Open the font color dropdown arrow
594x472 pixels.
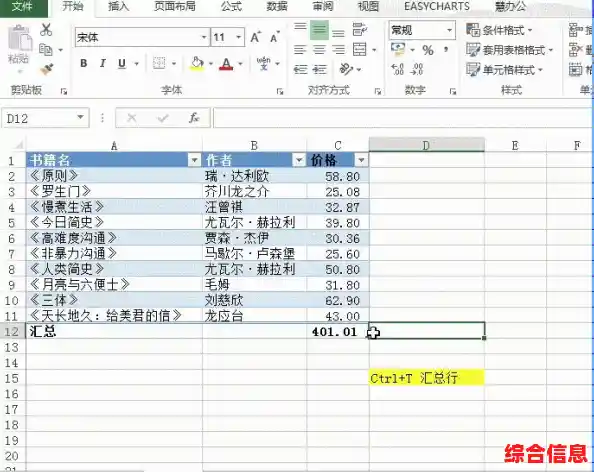pos(240,64)
